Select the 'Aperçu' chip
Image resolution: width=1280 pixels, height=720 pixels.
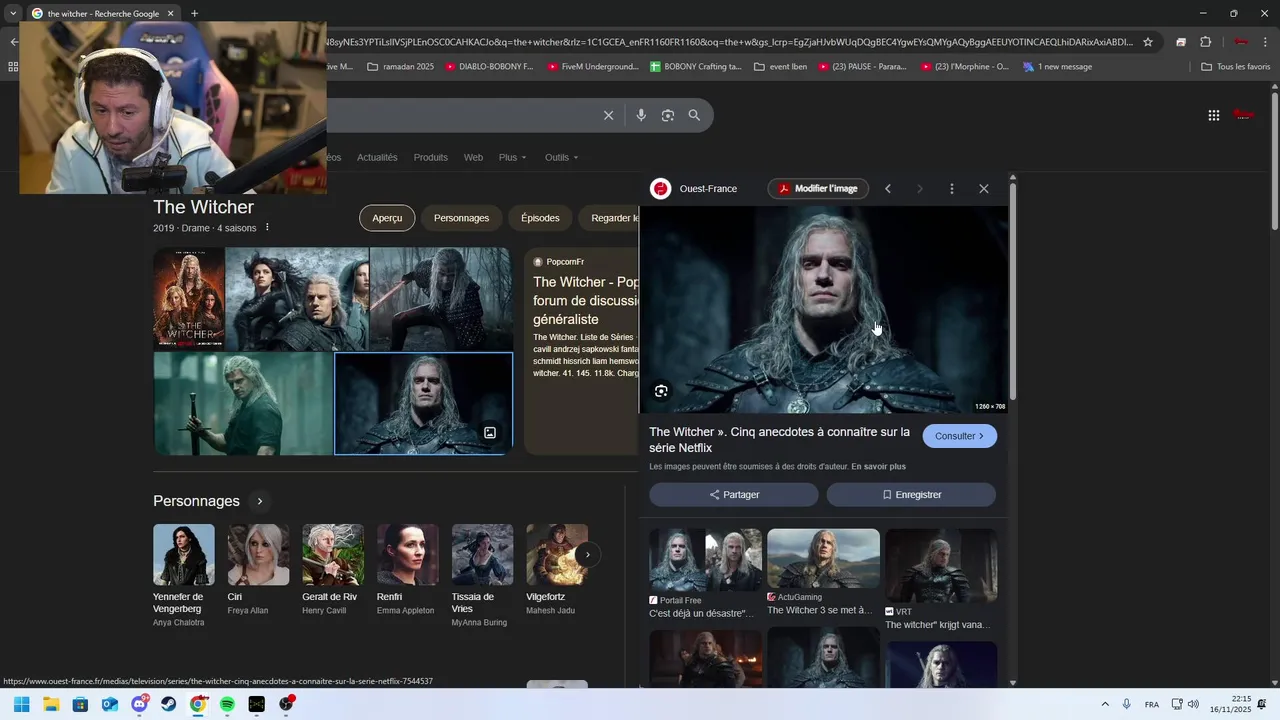(x=387, y=218)
